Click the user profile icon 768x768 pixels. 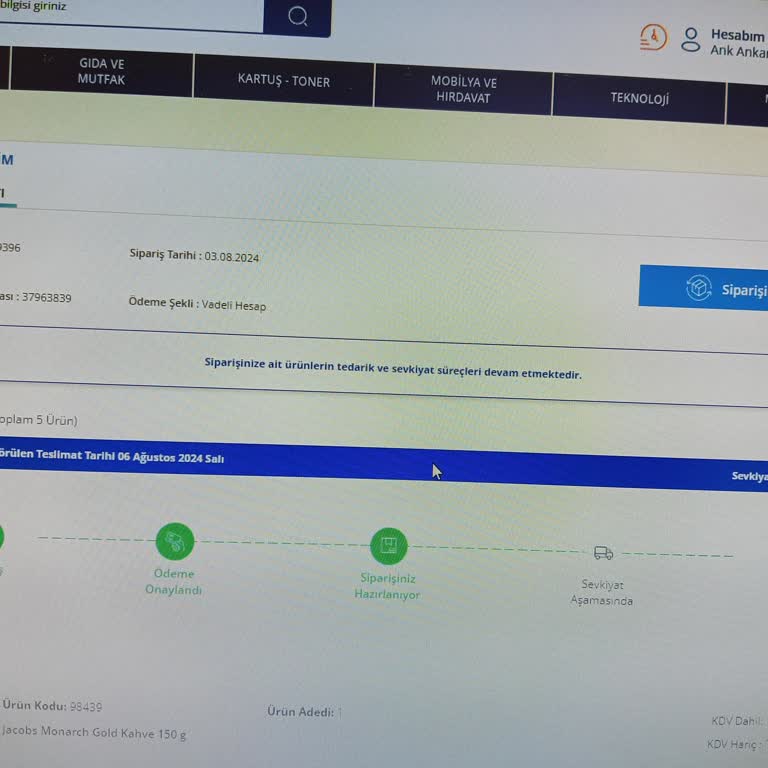(x=691, y=40)
